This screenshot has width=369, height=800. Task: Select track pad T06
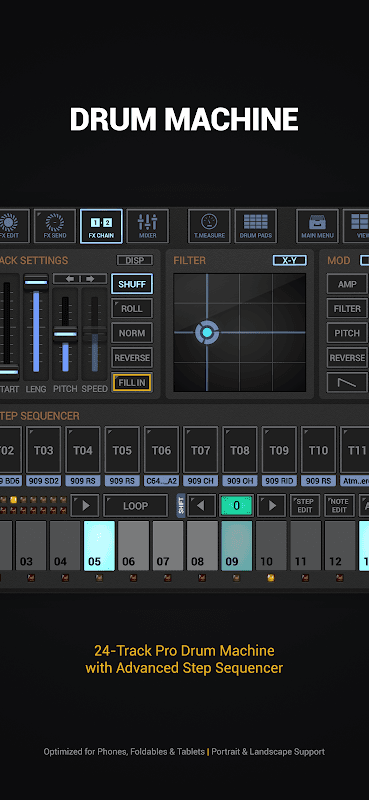click(161, 450)
